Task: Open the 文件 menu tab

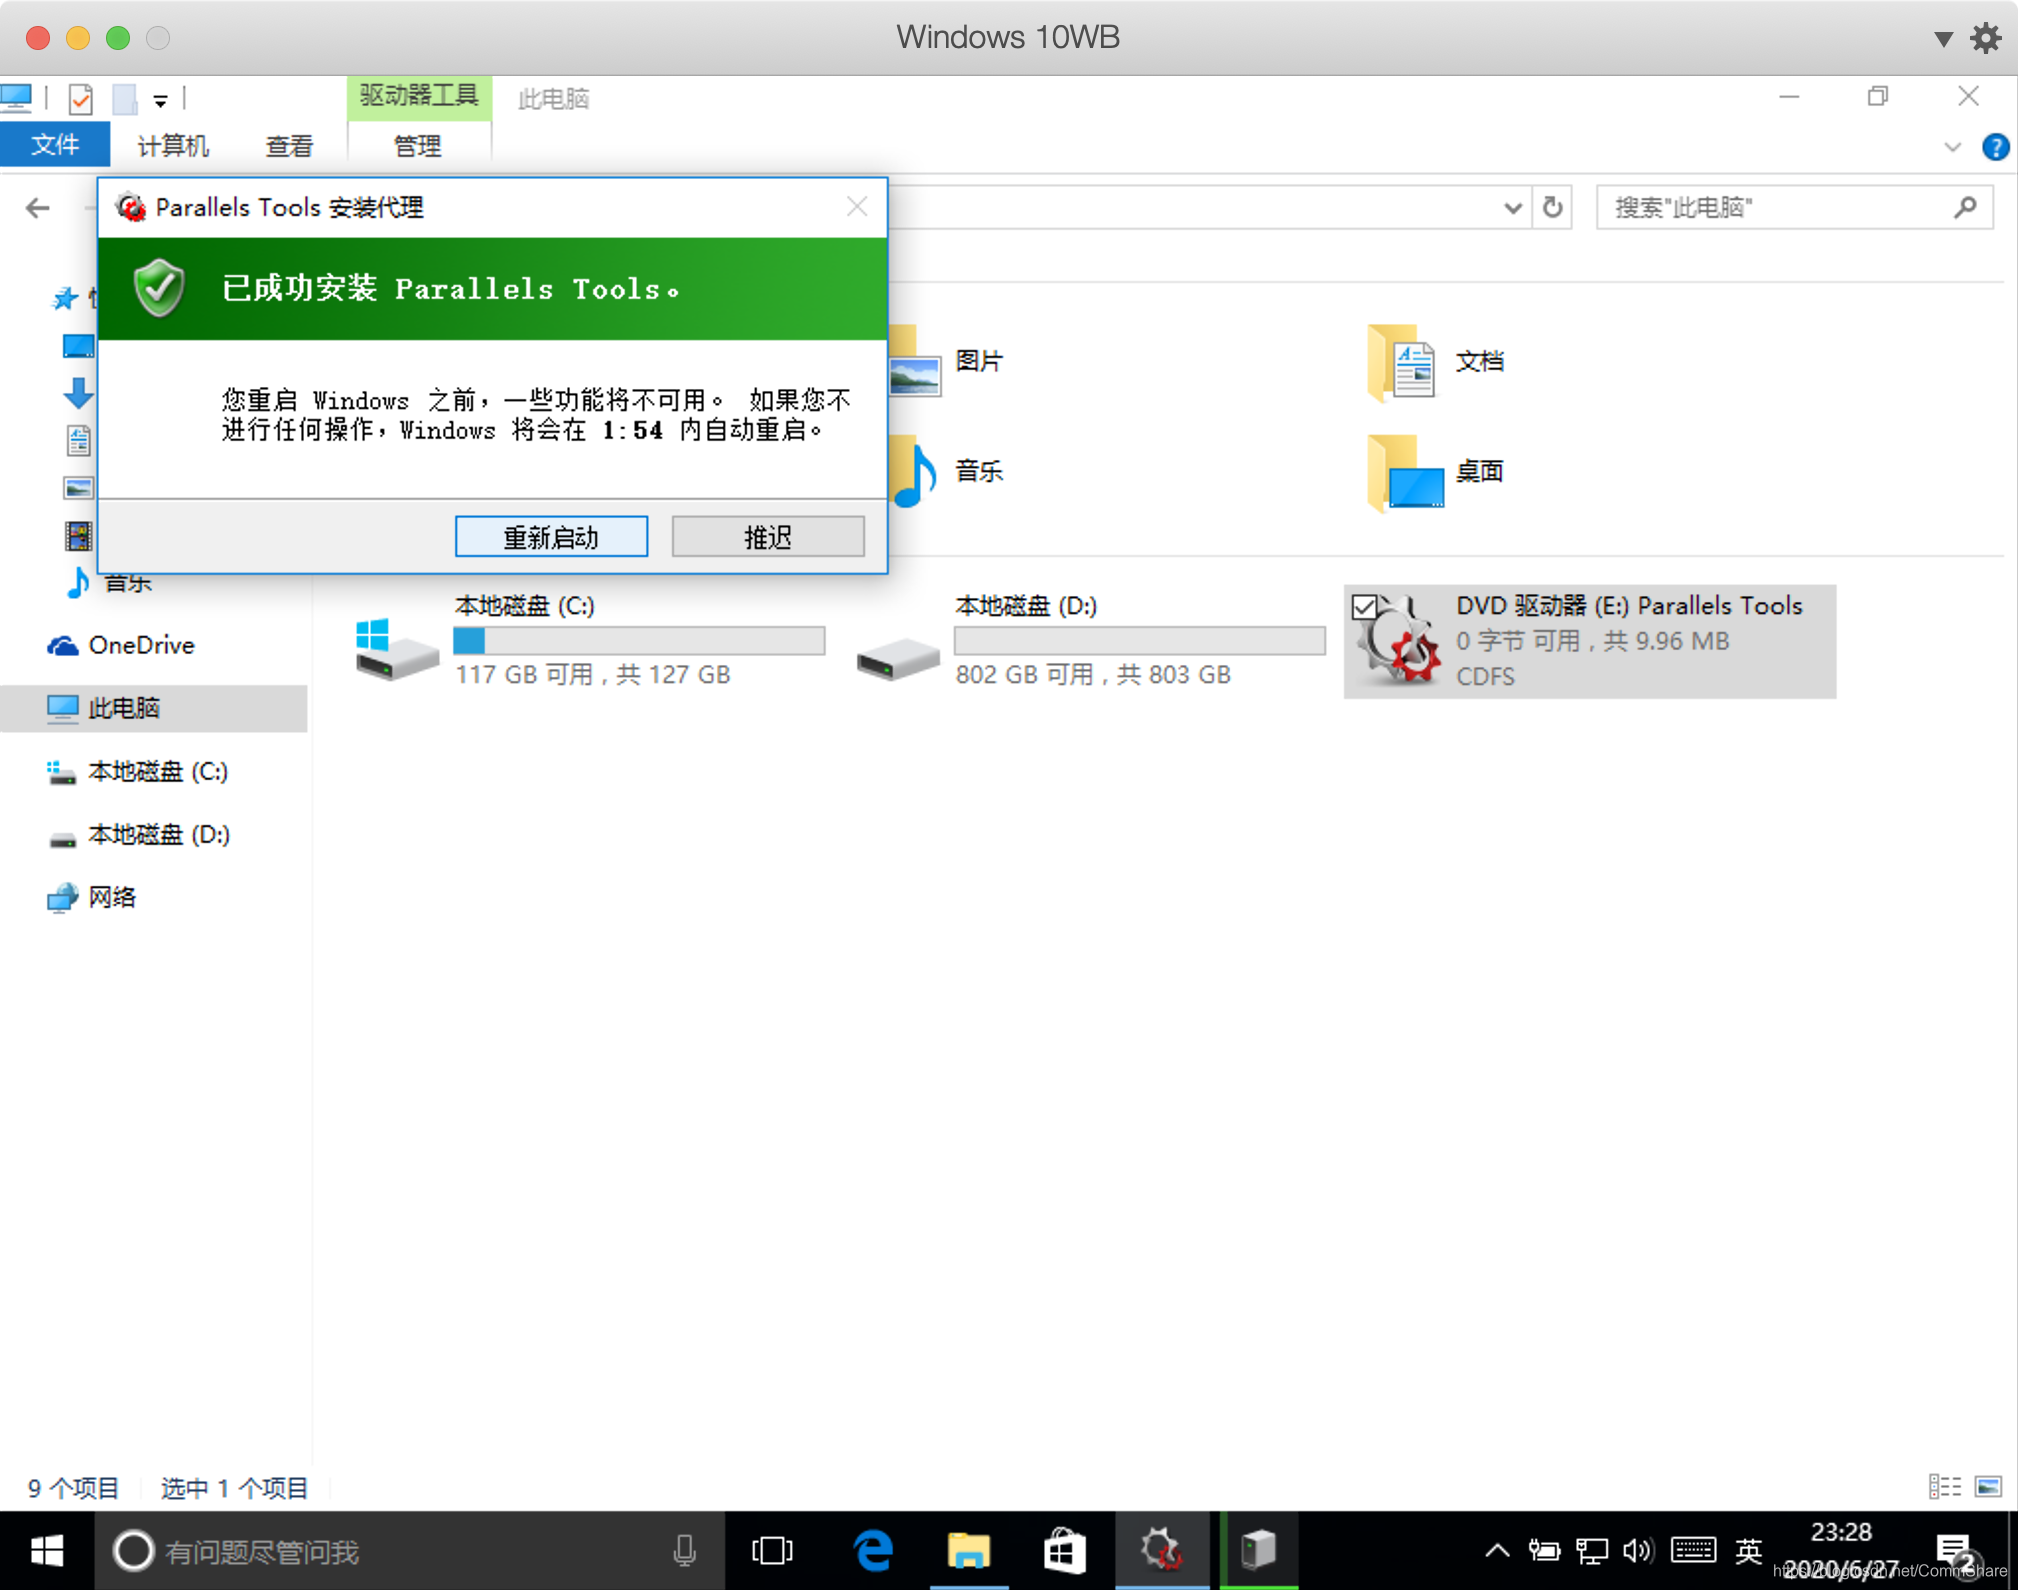Action: click(x=55, y=145)
